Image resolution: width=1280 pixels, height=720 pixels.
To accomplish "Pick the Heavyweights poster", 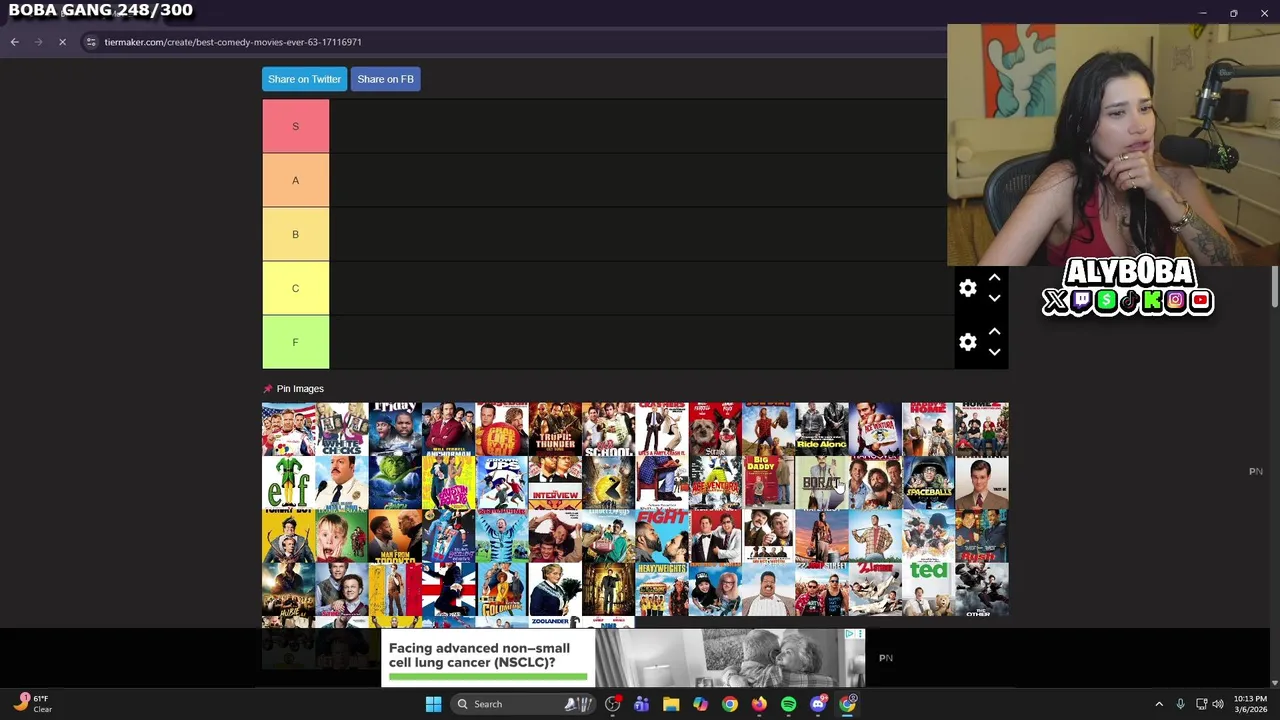I will tap(661, 589).
